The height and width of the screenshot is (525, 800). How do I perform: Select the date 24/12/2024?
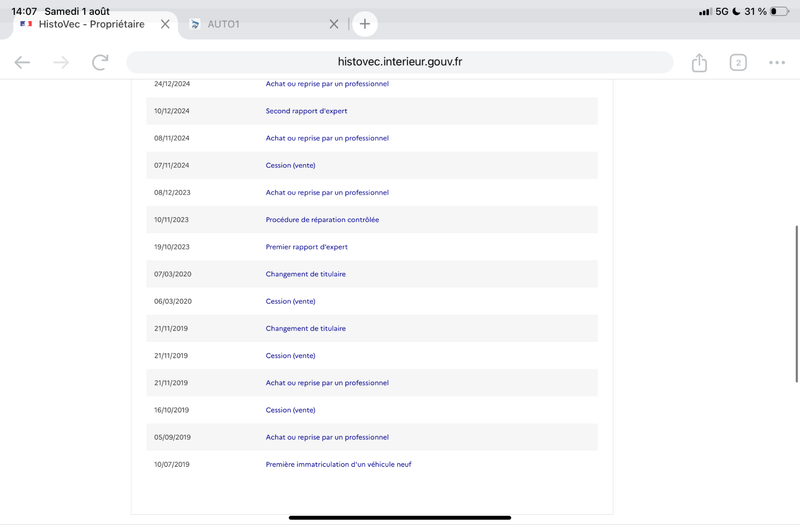(172, 84)
